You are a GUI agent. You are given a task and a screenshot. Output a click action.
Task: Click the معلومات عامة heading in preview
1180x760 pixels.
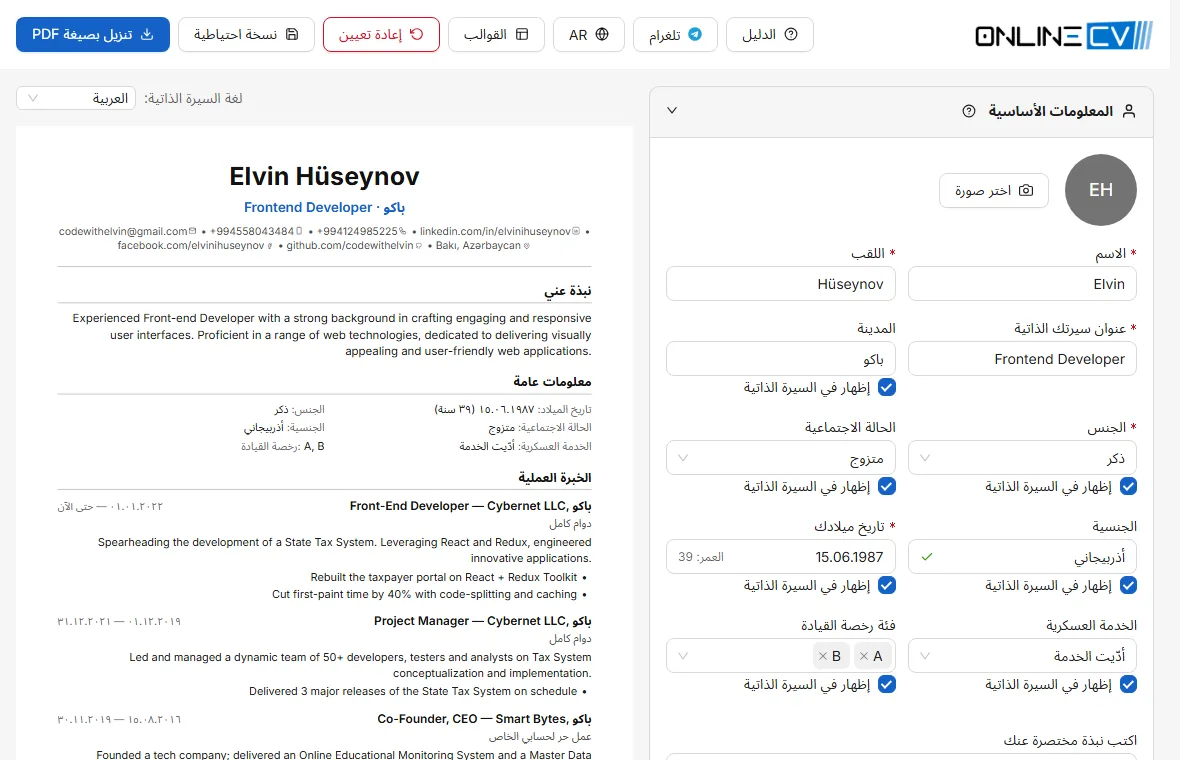pos(552,382)
